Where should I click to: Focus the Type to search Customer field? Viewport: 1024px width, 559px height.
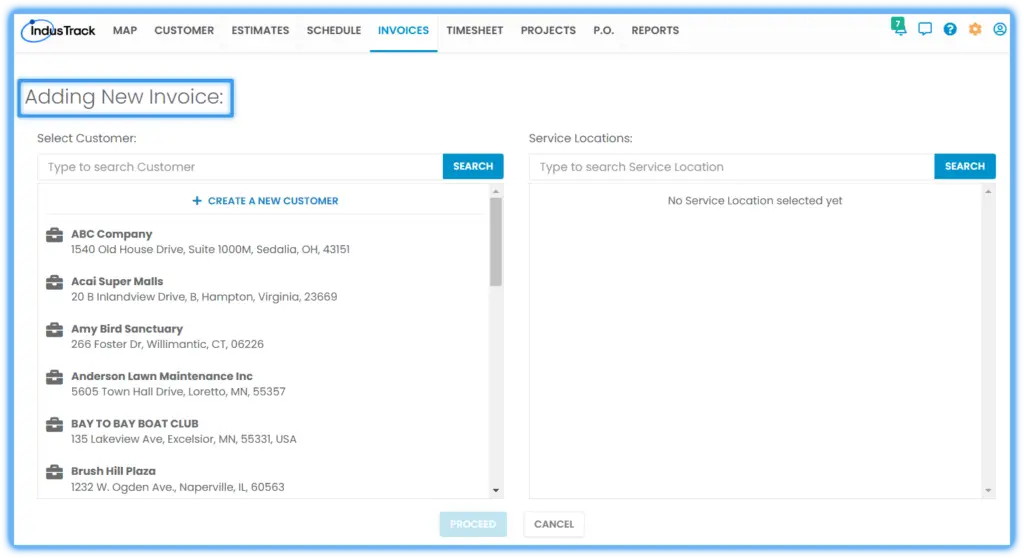click(x=240, y=167)
